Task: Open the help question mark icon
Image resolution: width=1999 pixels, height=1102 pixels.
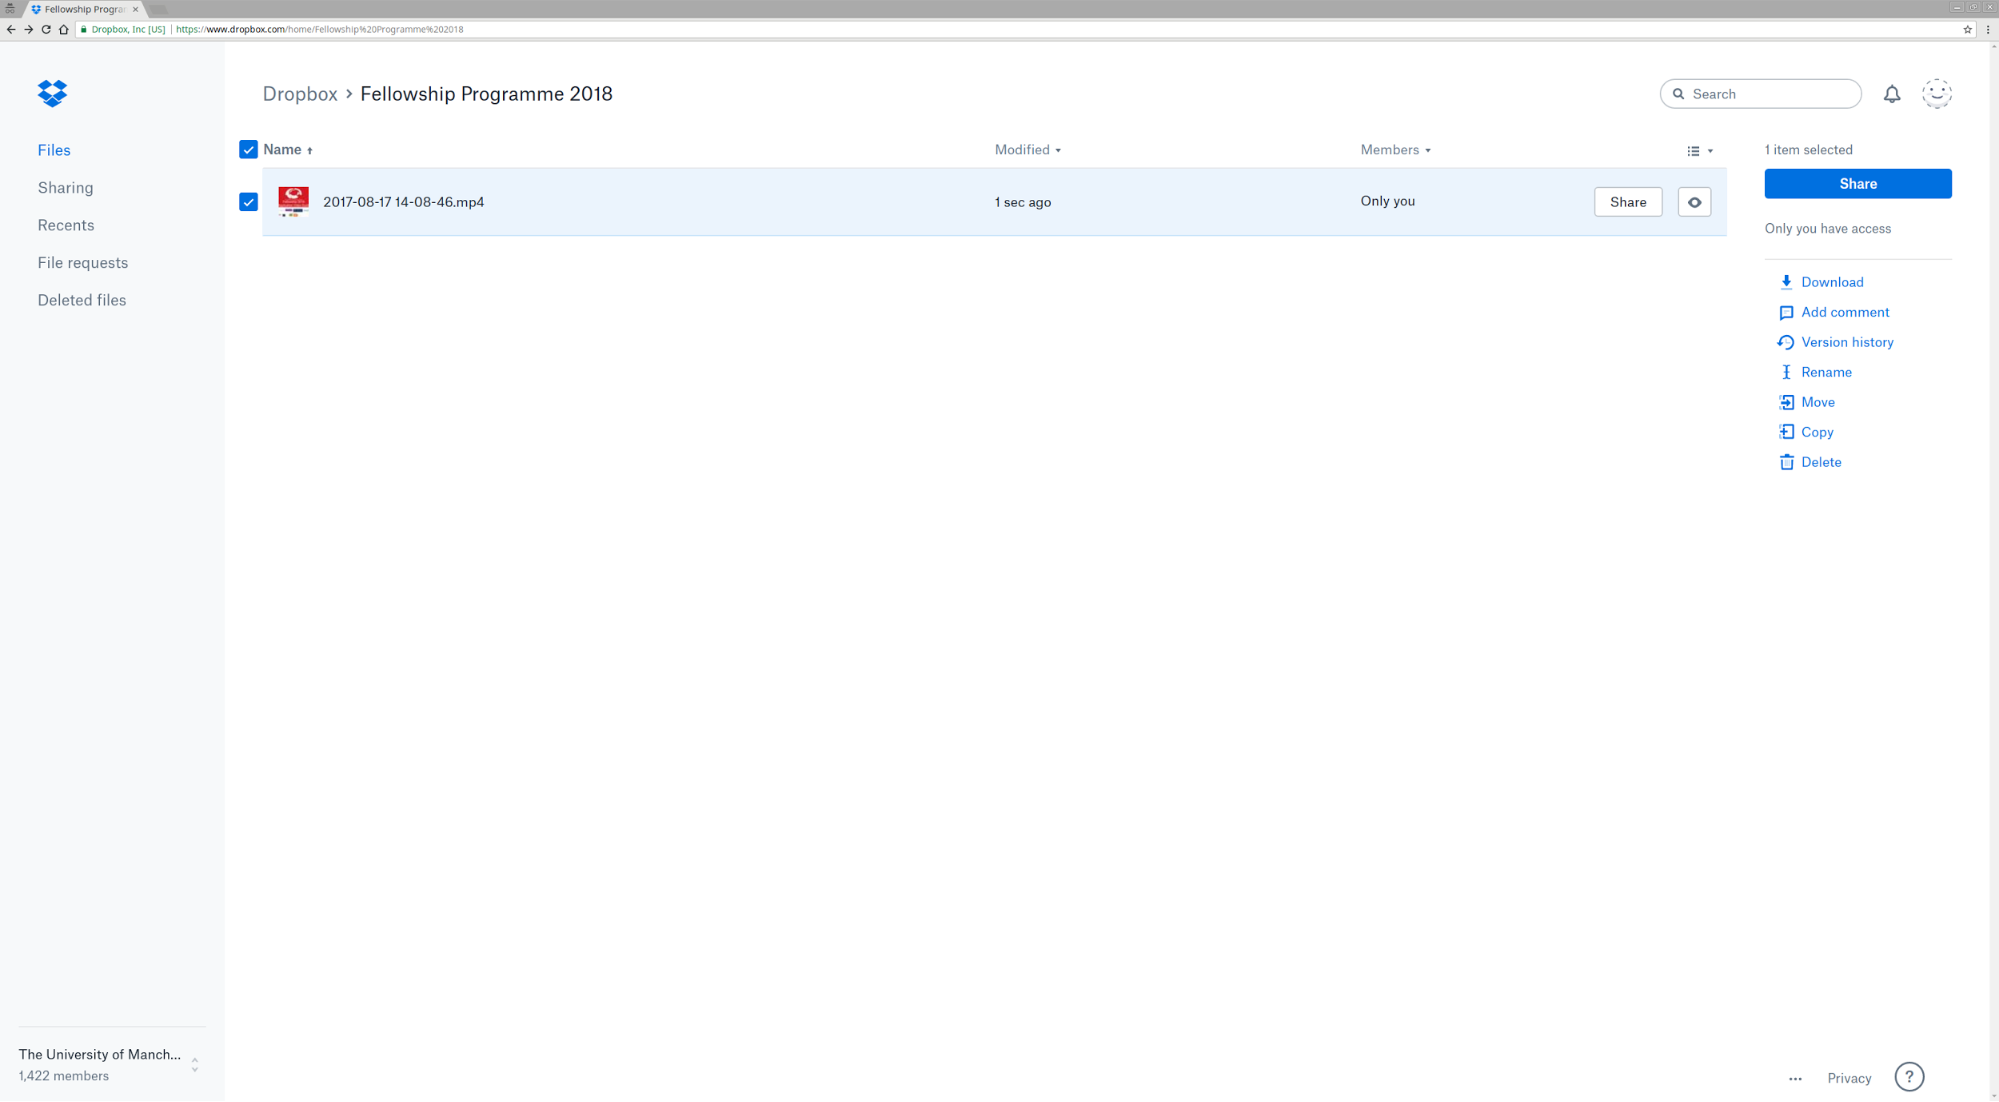Action: (x=1909, y=1077)
